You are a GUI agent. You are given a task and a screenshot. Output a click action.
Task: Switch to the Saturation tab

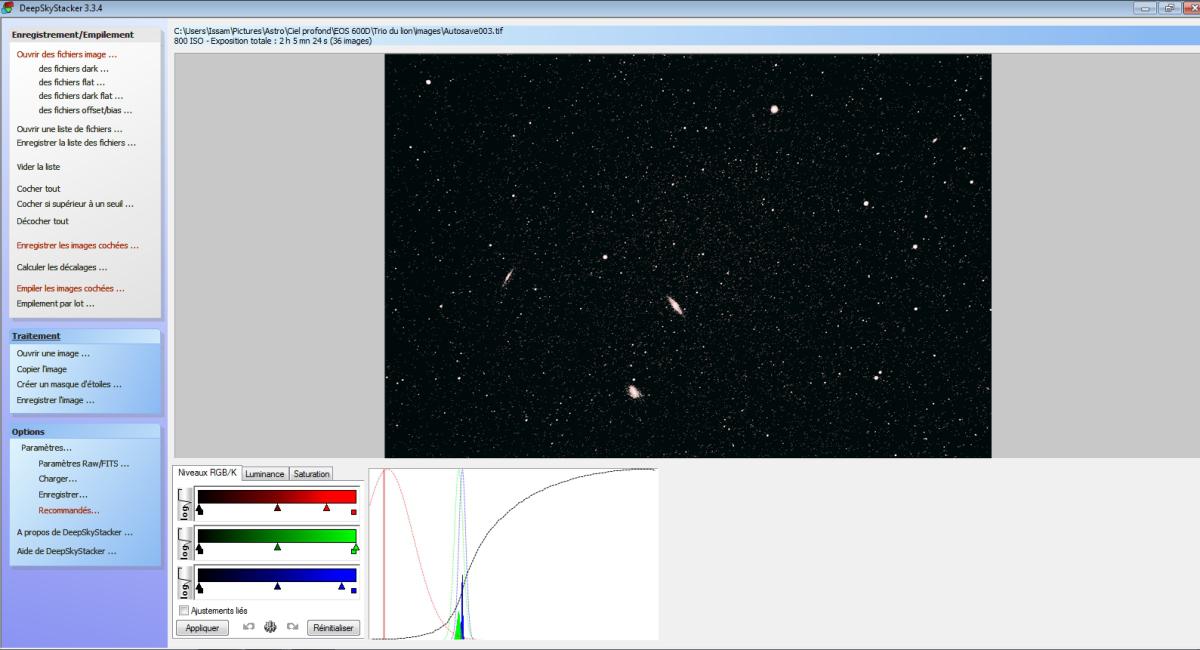(311, 474)
